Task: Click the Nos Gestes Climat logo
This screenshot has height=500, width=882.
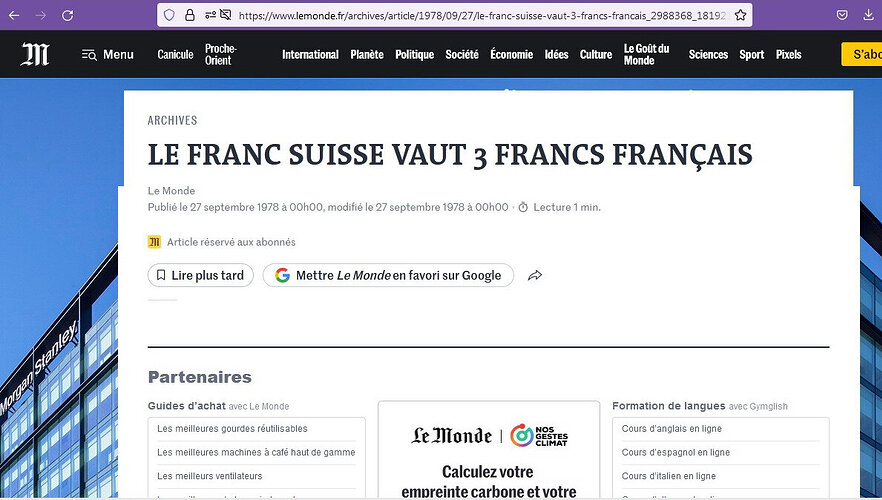Action: pos(539,436)
